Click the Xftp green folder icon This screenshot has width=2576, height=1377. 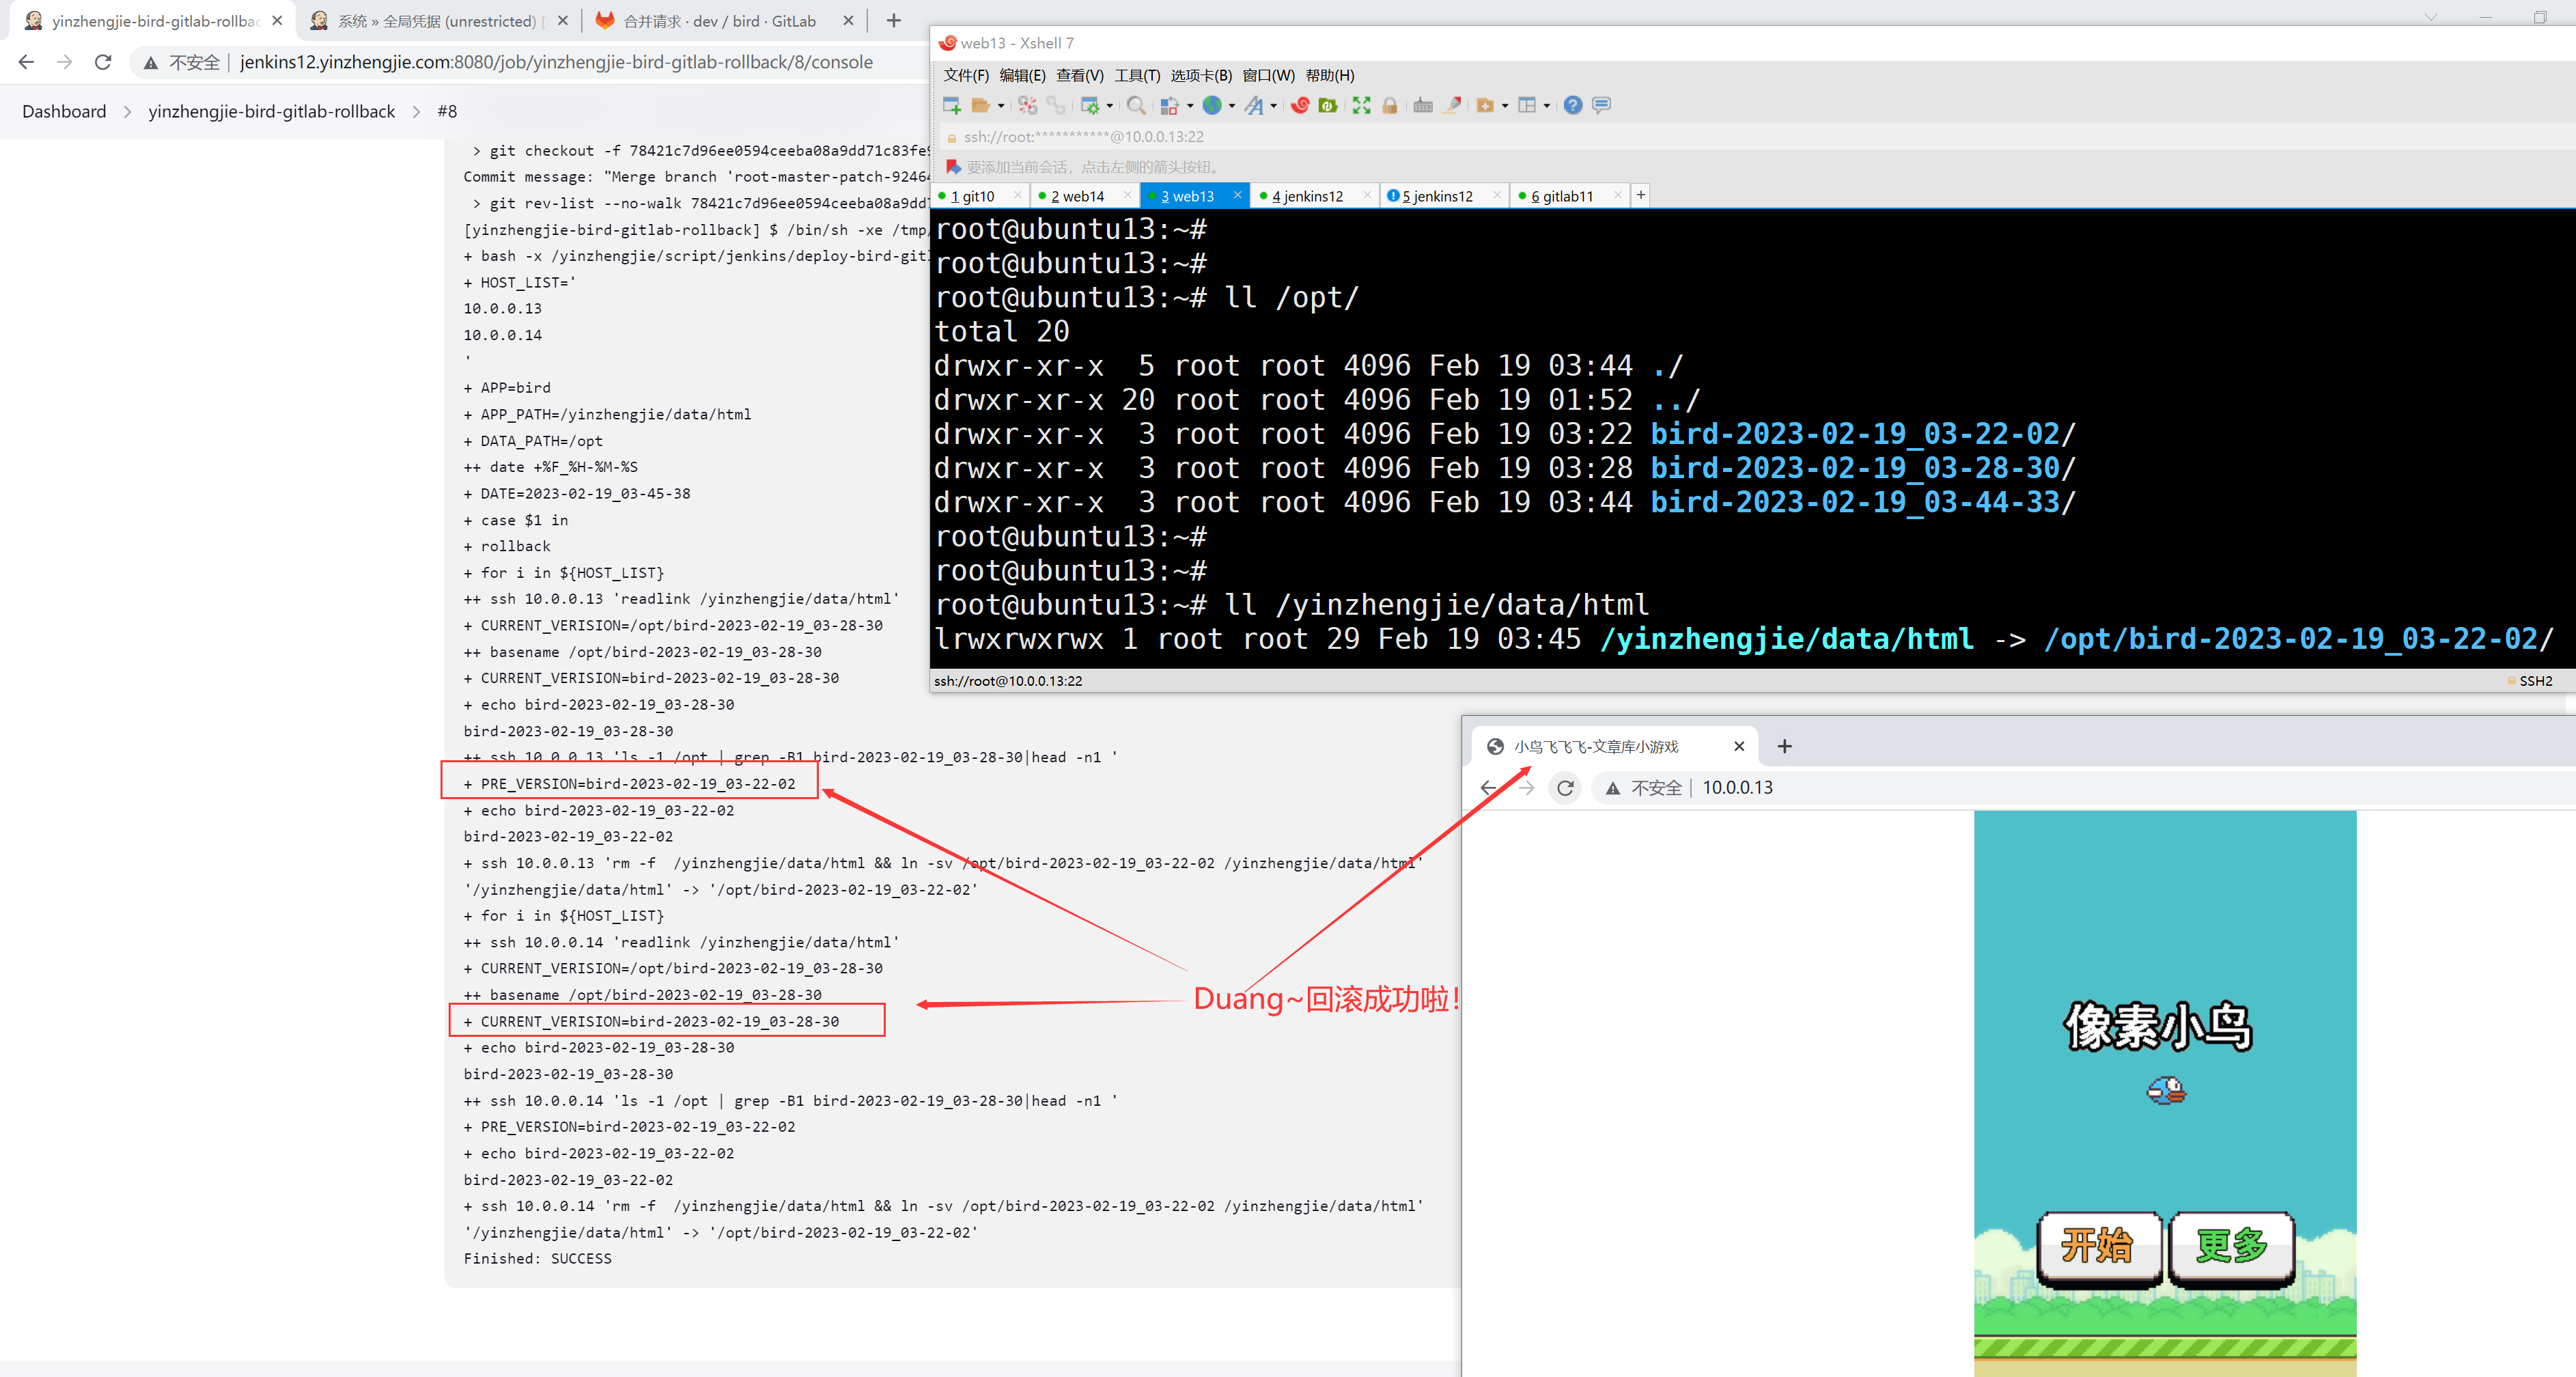click(1328, 105)
